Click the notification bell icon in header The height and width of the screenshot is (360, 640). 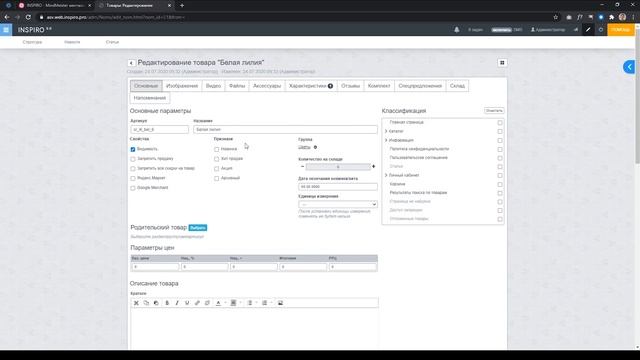coord(457,30)
